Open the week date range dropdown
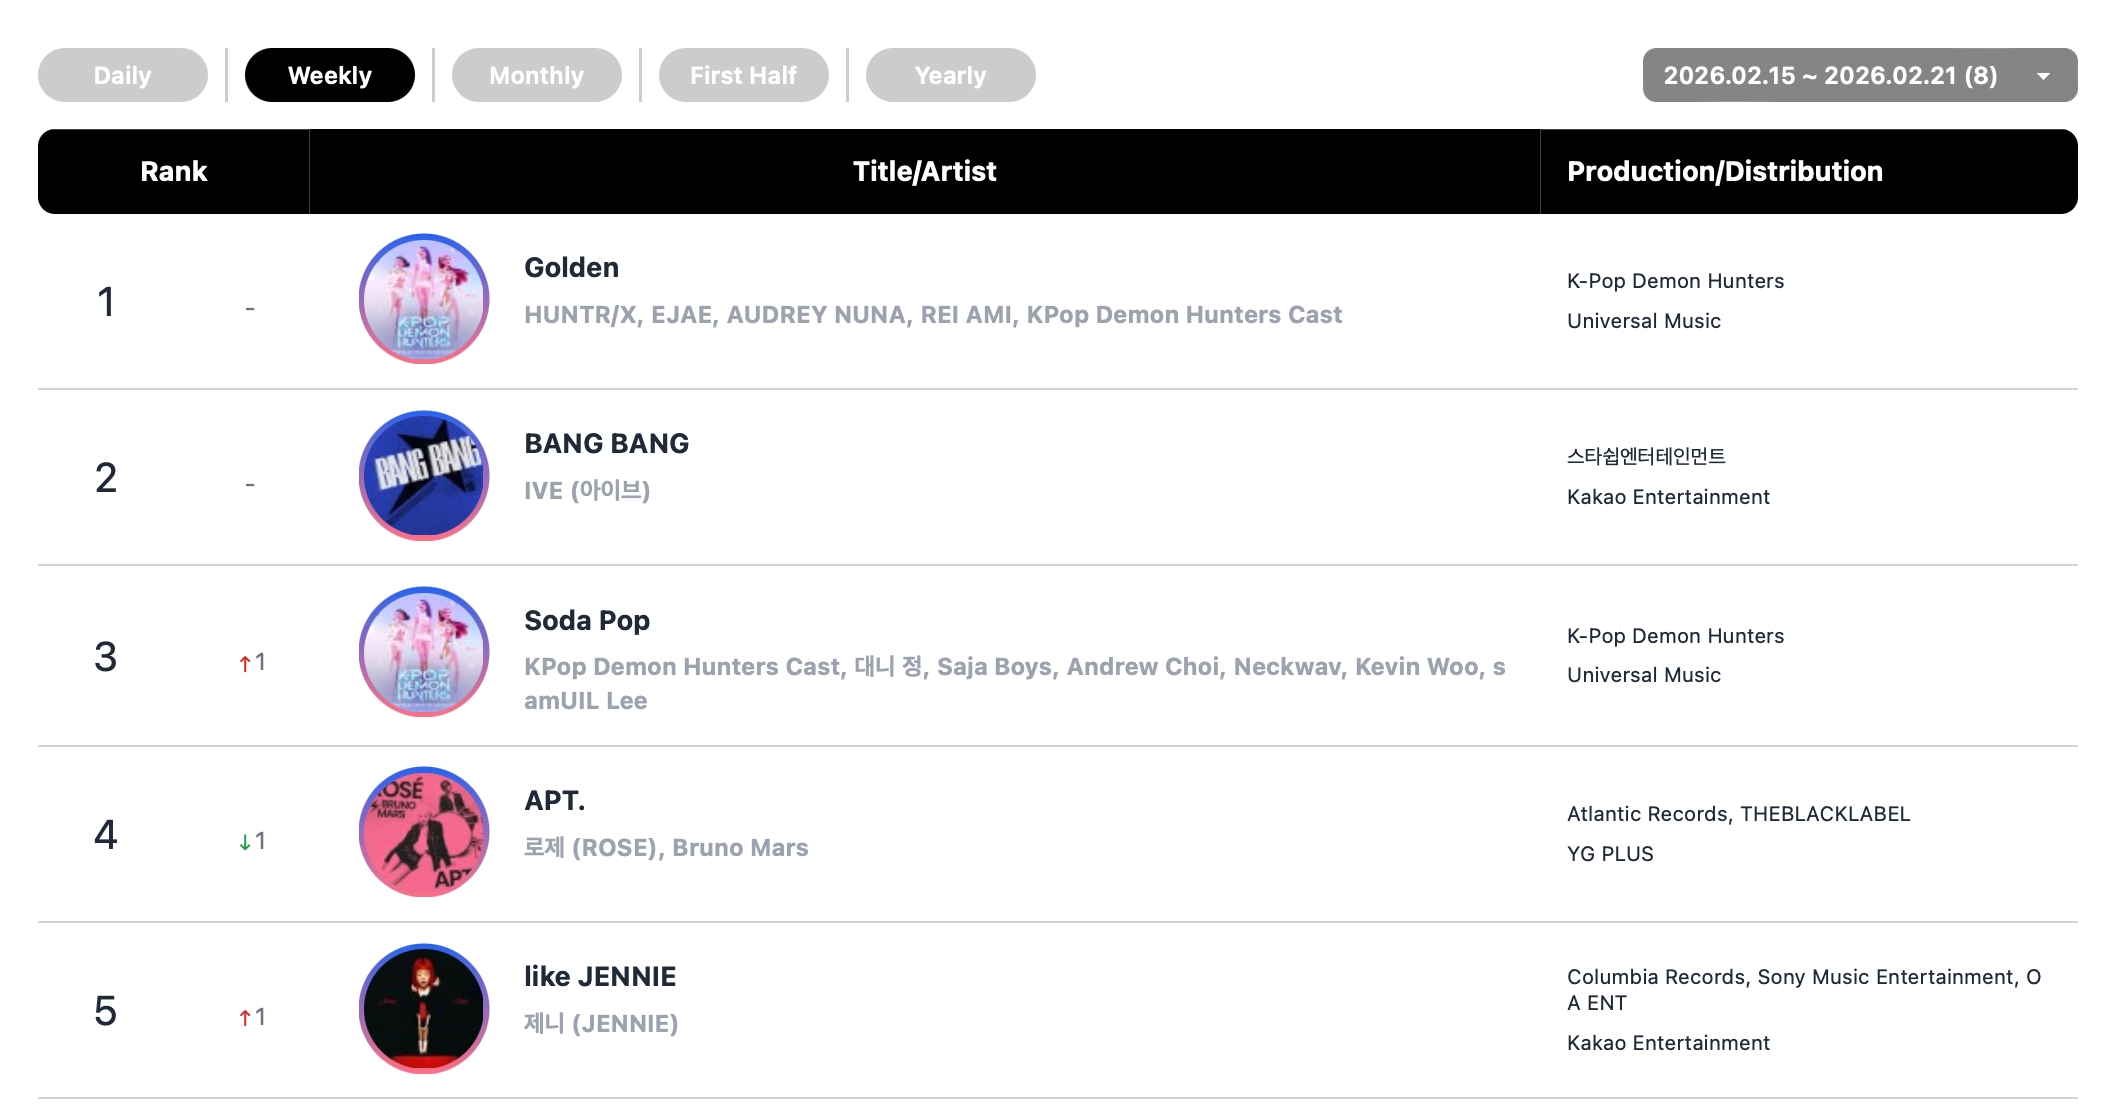Screen dimensions: 2124x1113 1830,75
